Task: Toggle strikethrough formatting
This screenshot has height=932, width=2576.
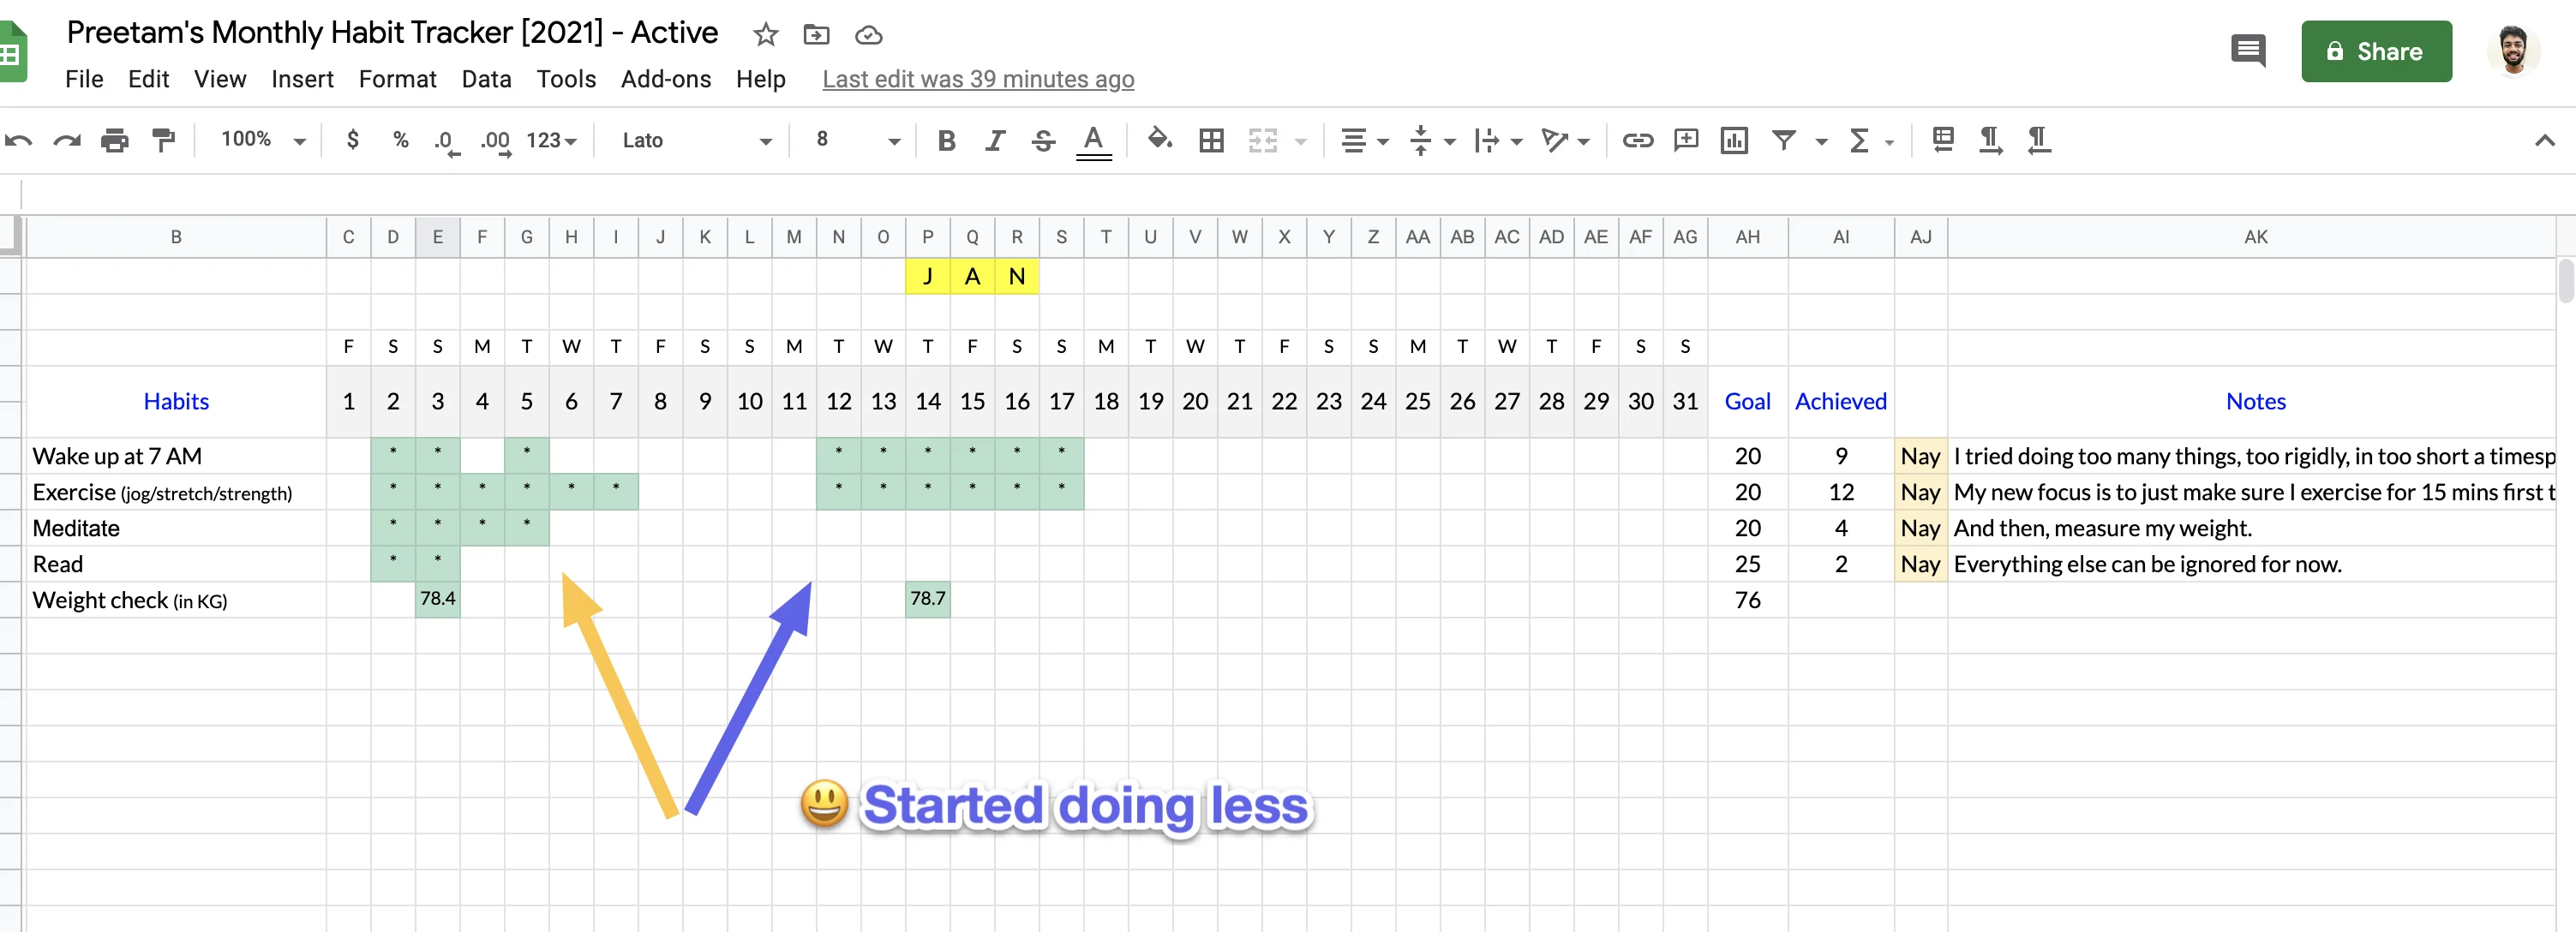Action: coord(1043,140)
